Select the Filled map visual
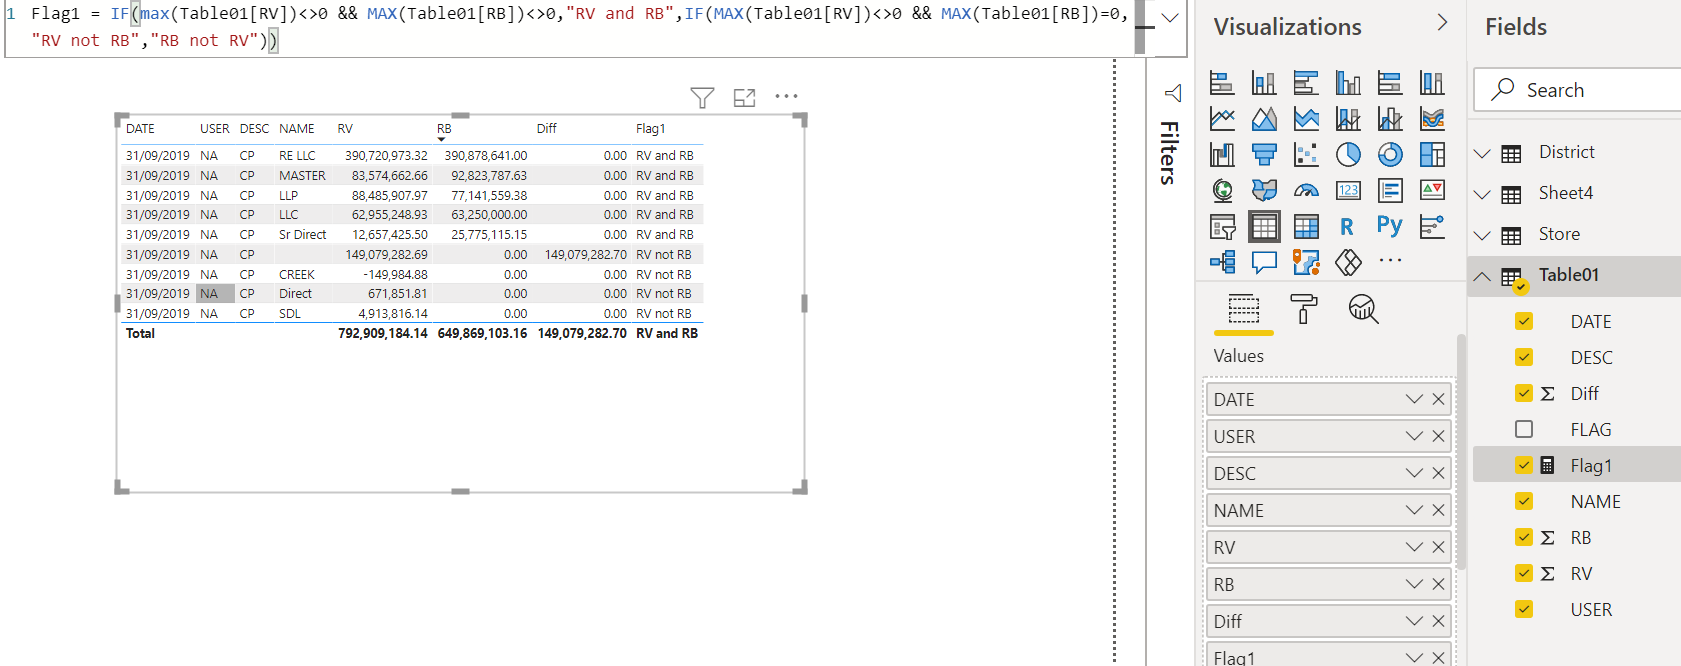The image size is (1681, 666). (1264, 191)
